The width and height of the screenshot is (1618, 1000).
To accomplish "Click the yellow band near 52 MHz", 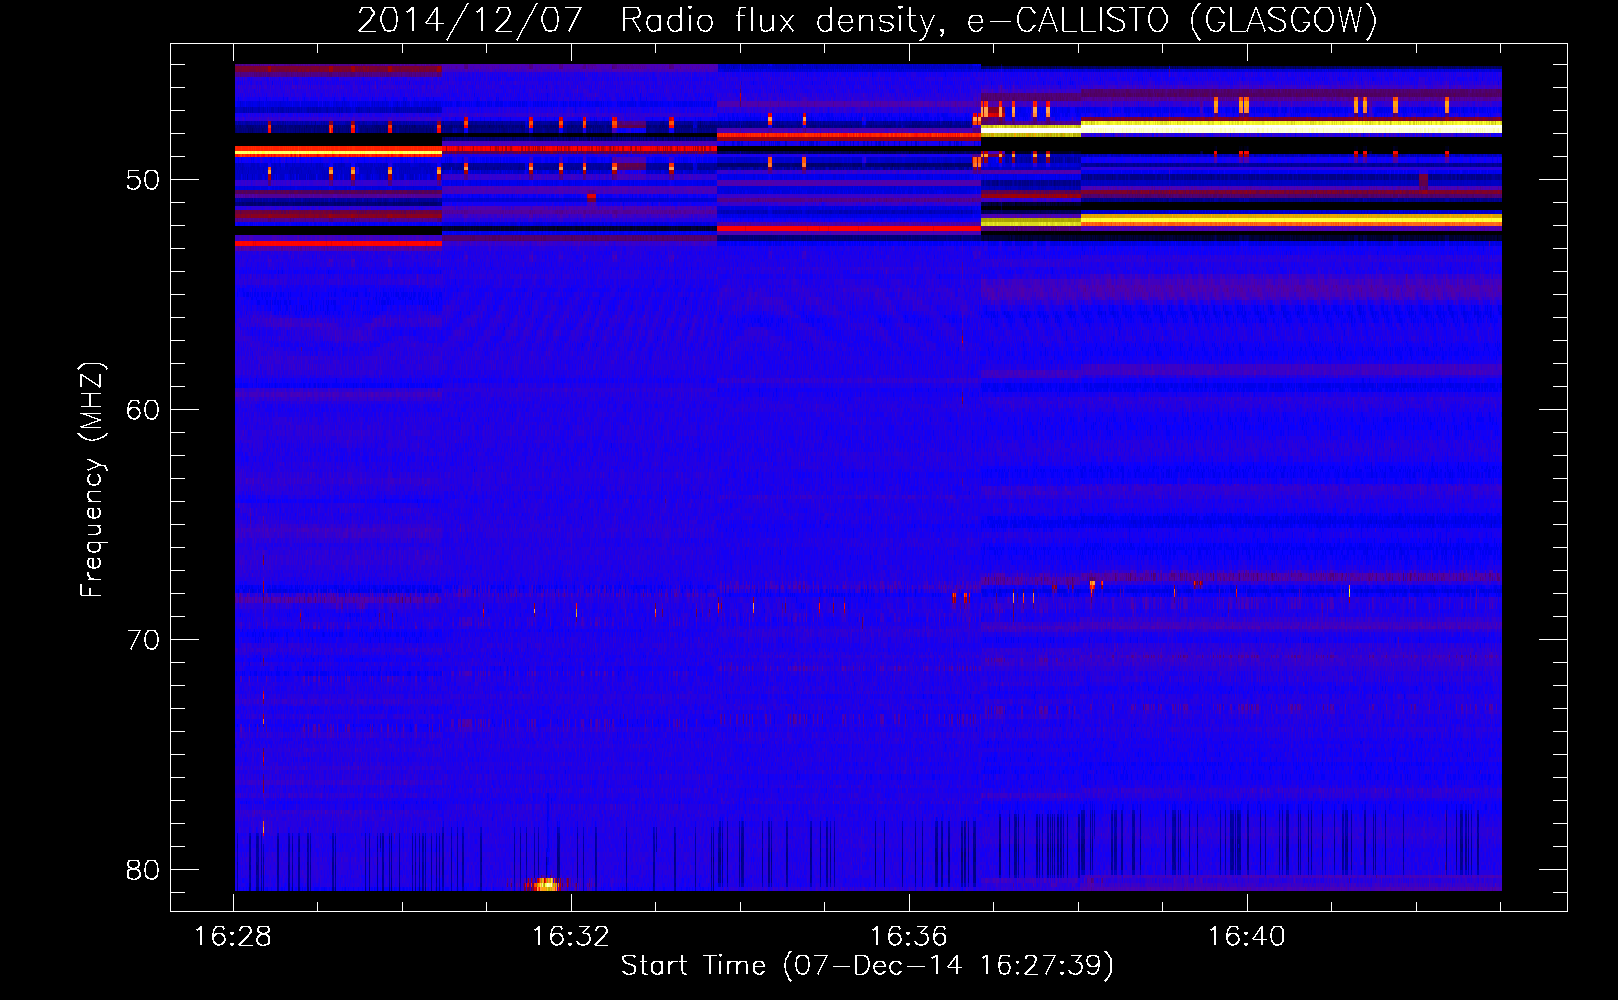I will pyautogui.click(x=1241, y=219).
